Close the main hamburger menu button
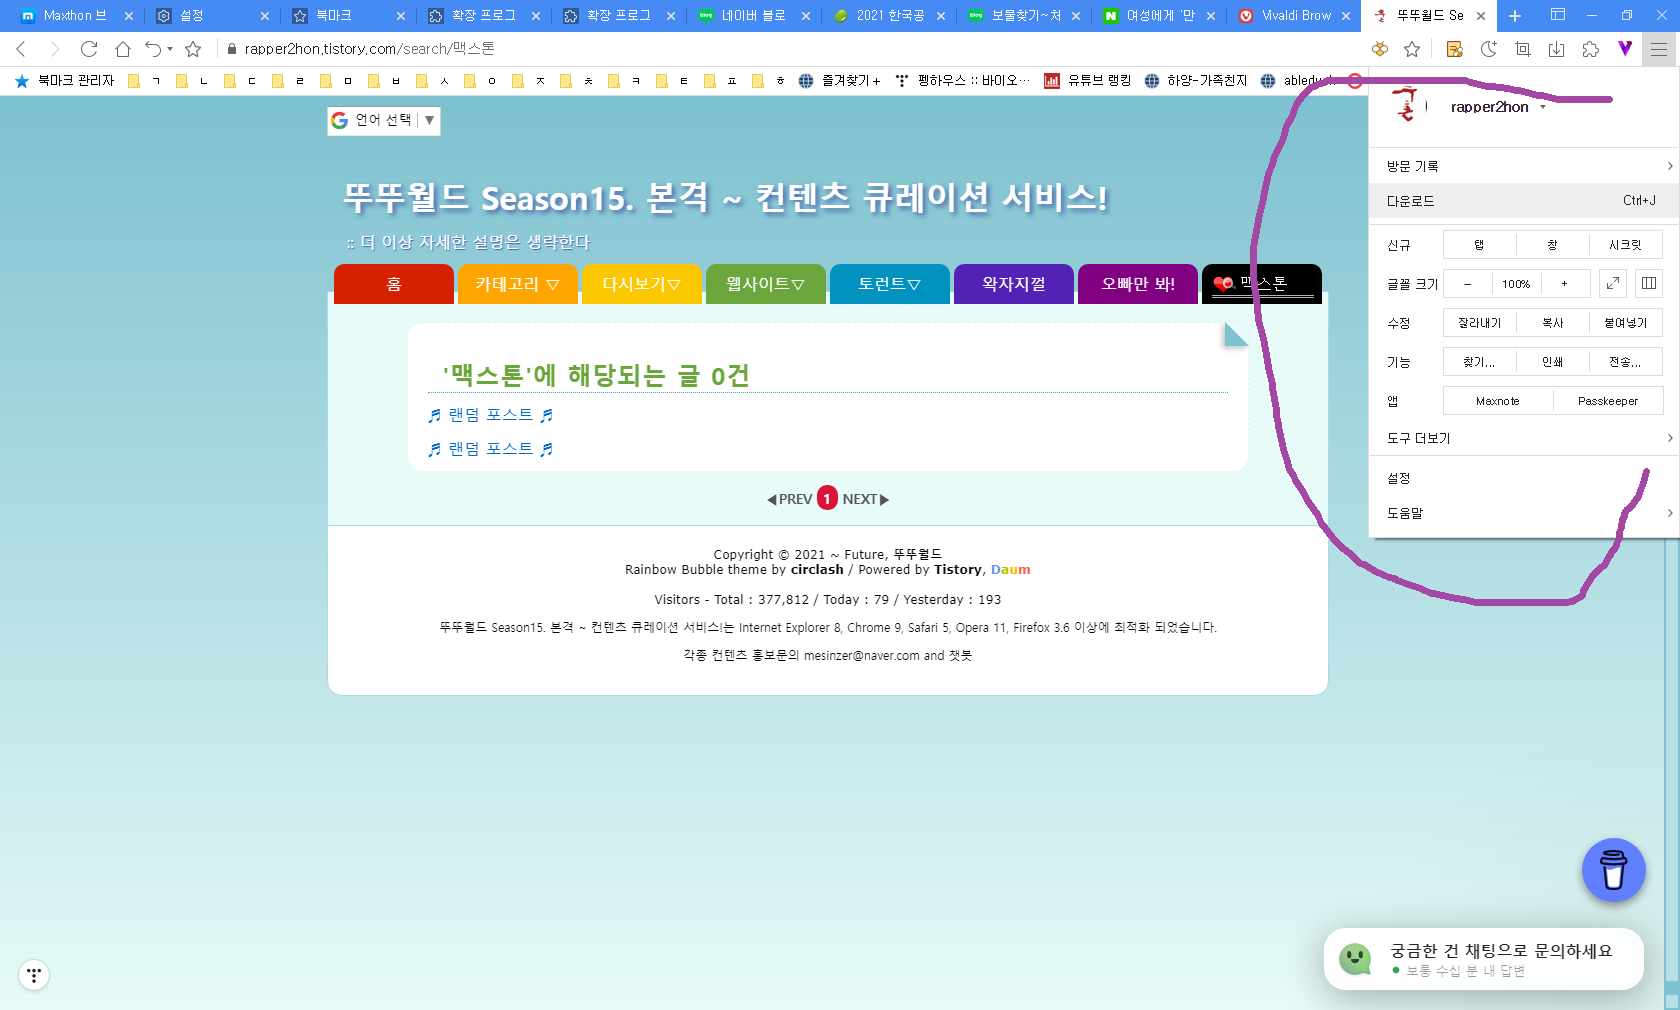The image size is (1680, 1010). tap(1659, 49)
